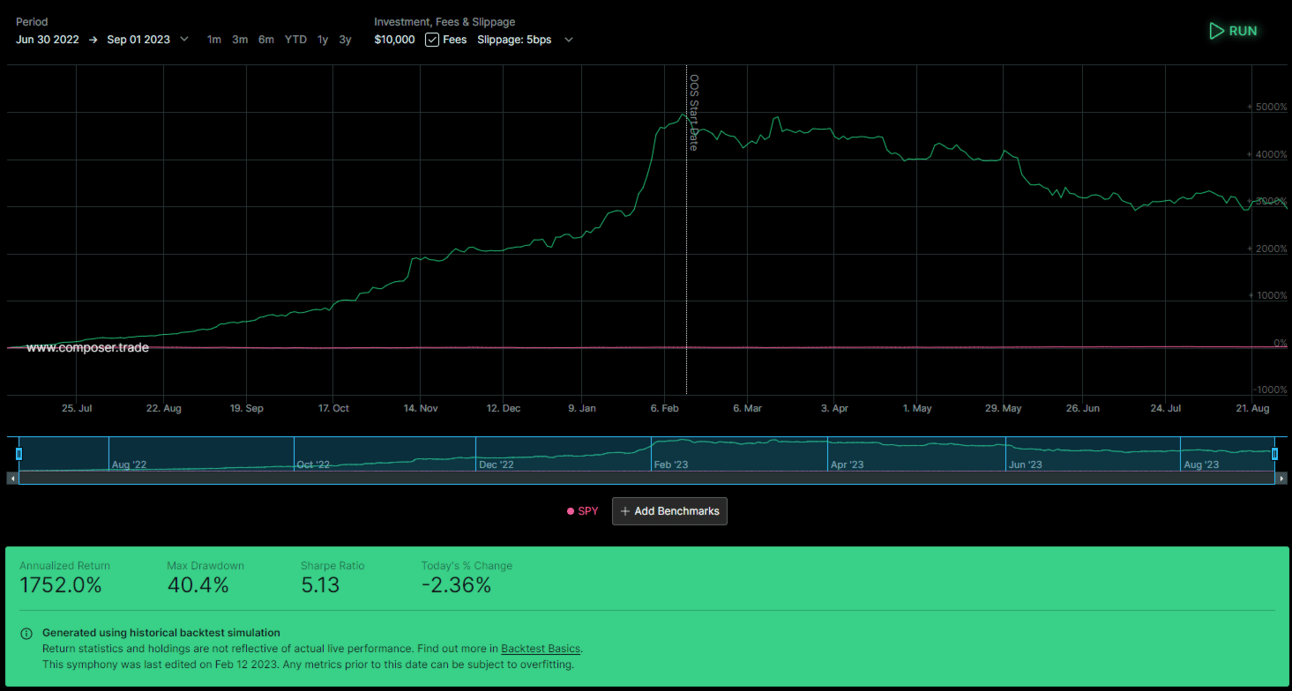Select the 3y period preset
The height and width of the screenshot is (691, 1292).
[x=345, y=40]
